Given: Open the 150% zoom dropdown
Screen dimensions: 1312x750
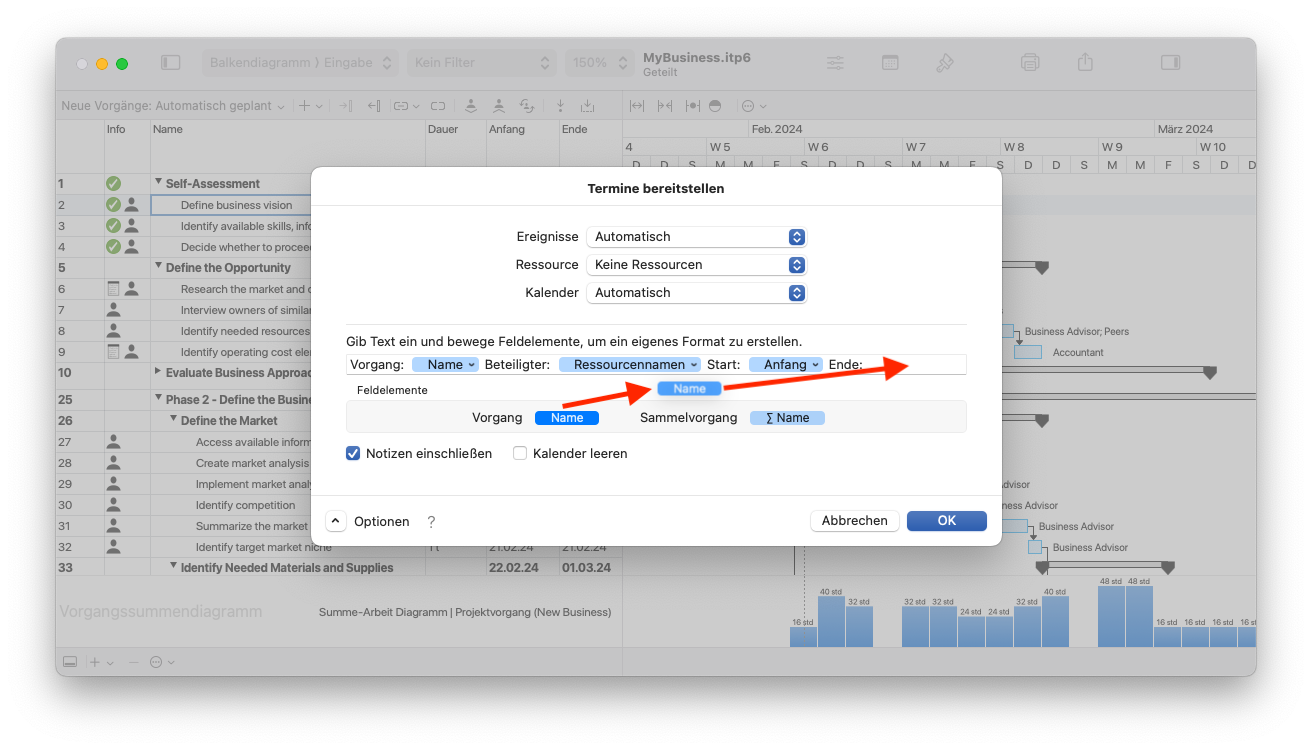Looking at the screenshot, I should 599,62.
